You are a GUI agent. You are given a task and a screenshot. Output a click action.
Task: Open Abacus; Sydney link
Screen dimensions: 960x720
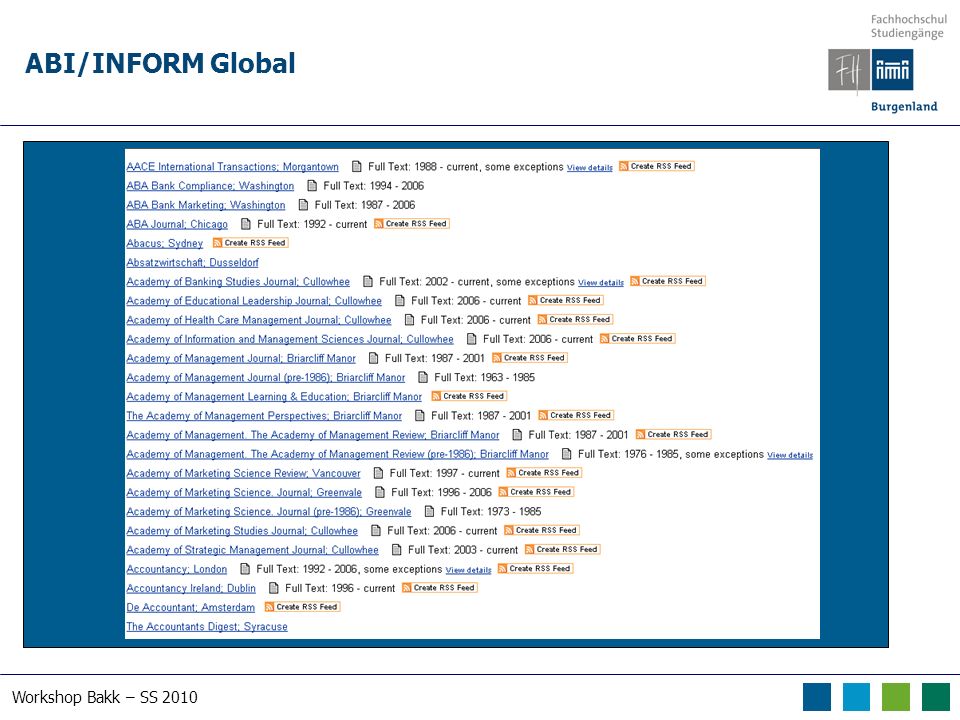165,243
